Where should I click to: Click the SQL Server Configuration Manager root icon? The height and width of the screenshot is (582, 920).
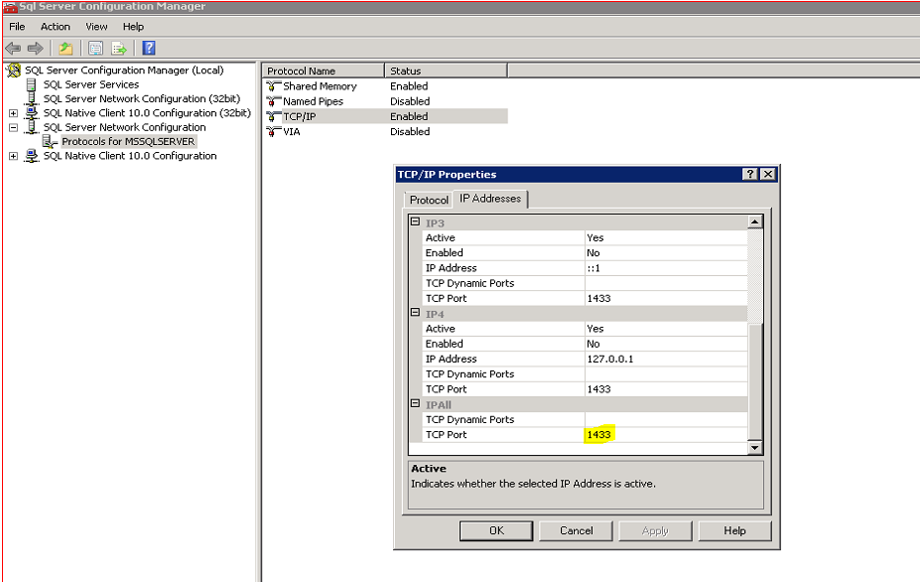pos(13,70)
